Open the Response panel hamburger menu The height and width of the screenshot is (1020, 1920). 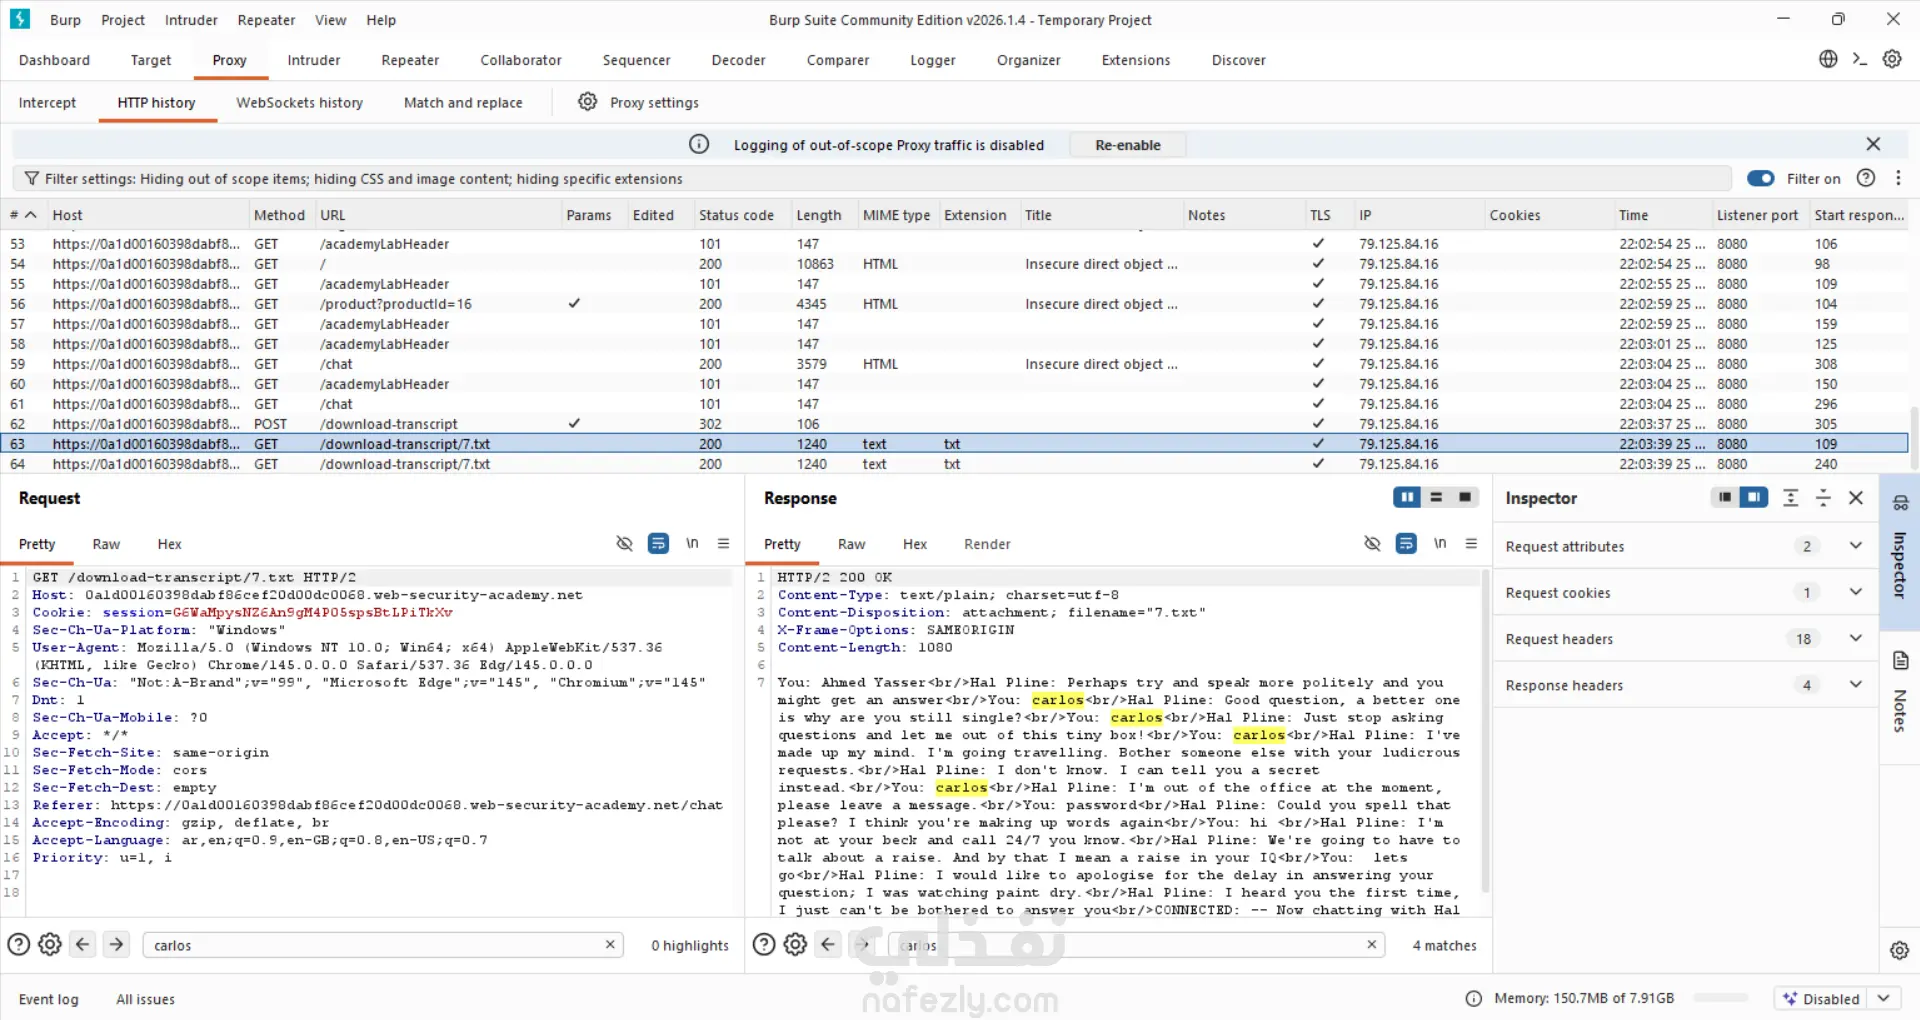(1471, 543)
